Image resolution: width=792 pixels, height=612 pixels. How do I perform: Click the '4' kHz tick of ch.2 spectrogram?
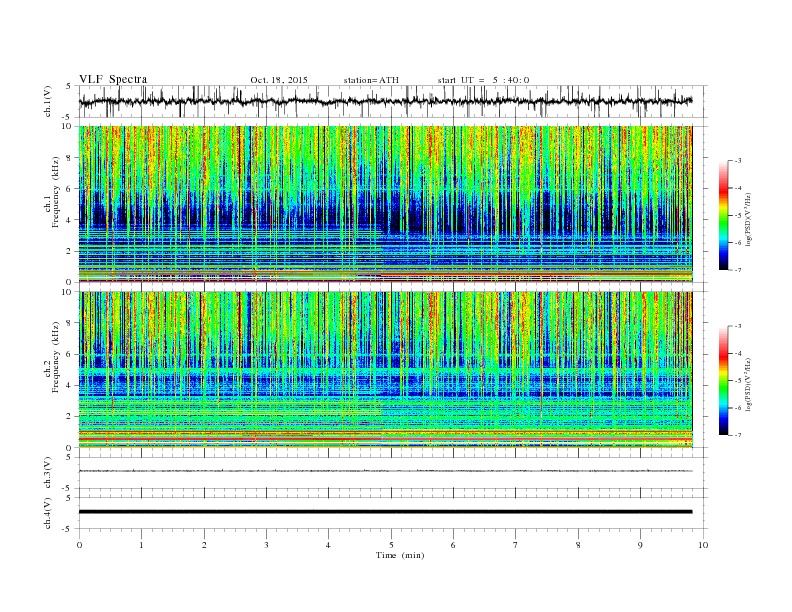tap(71, 385)
